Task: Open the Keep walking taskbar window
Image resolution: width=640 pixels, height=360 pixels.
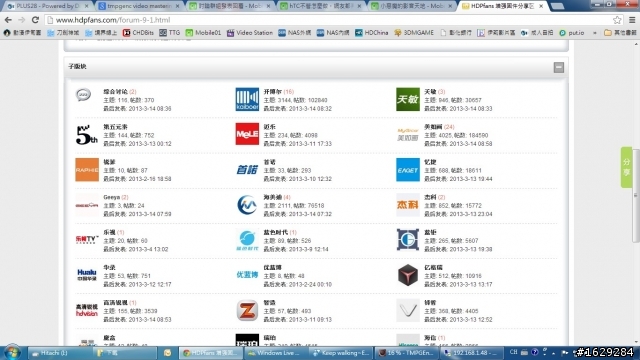Action: (x=340, y=353)
